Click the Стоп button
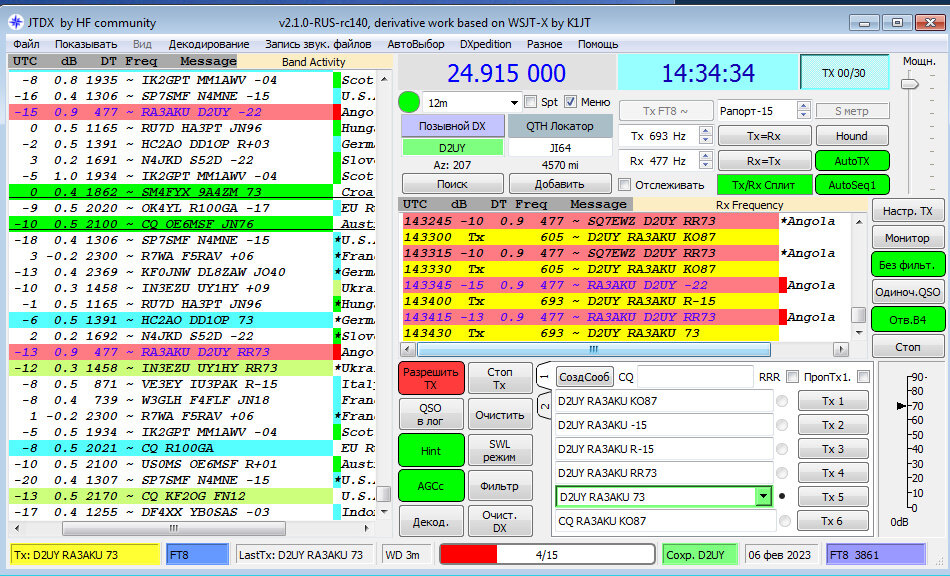The width and height of the screenshot is (950, 576). pyautogui.click(x=908, y=346)
